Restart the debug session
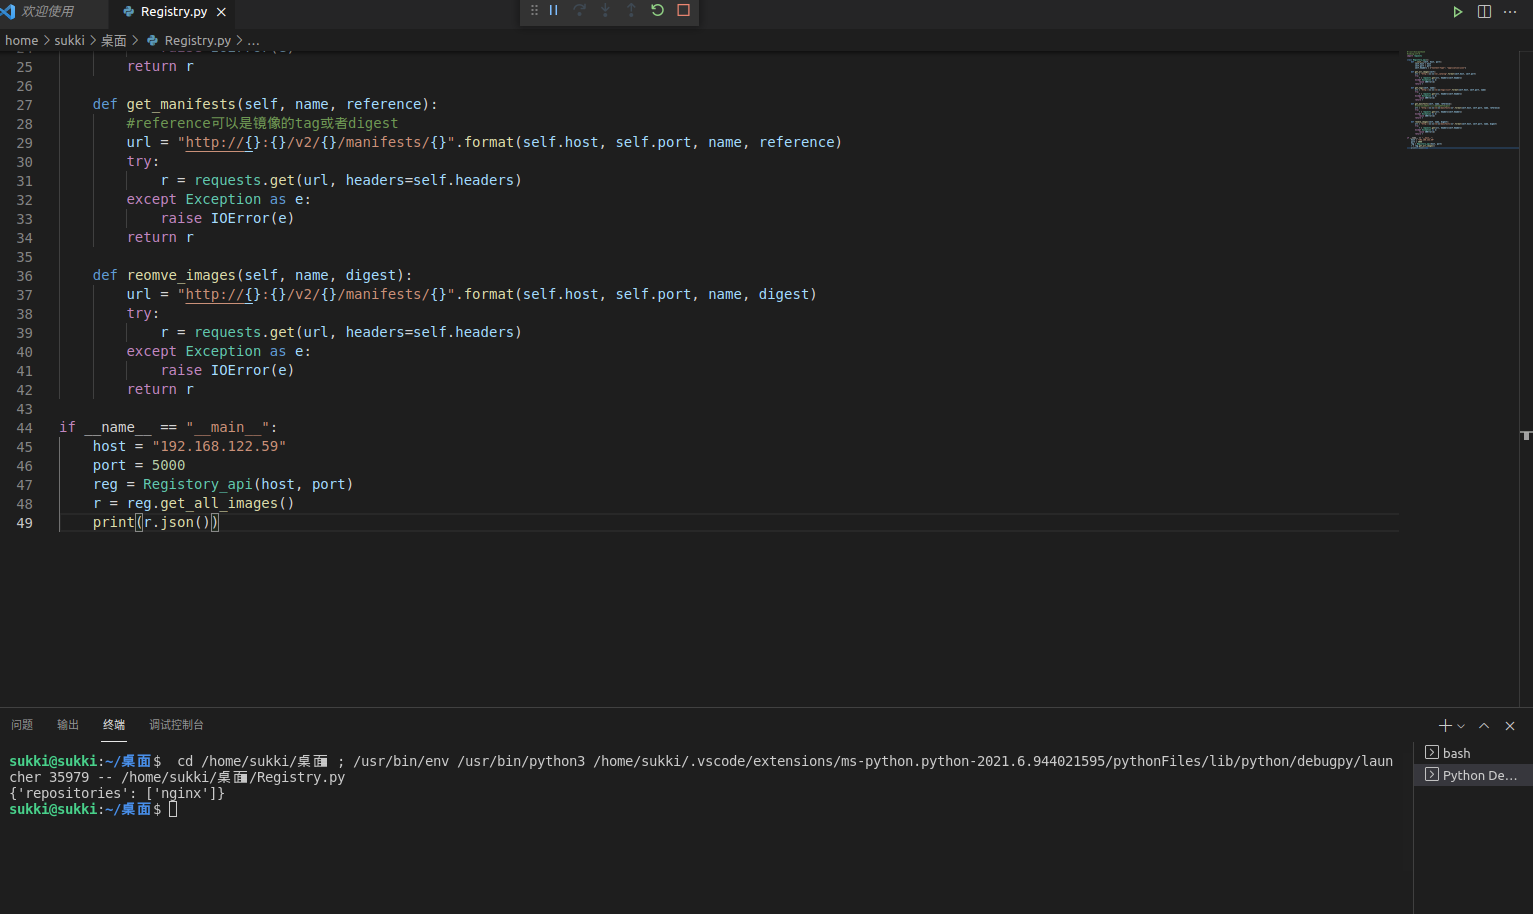Image resolution: width=1533 pixels, height=914 pixels. coord(657,11)
